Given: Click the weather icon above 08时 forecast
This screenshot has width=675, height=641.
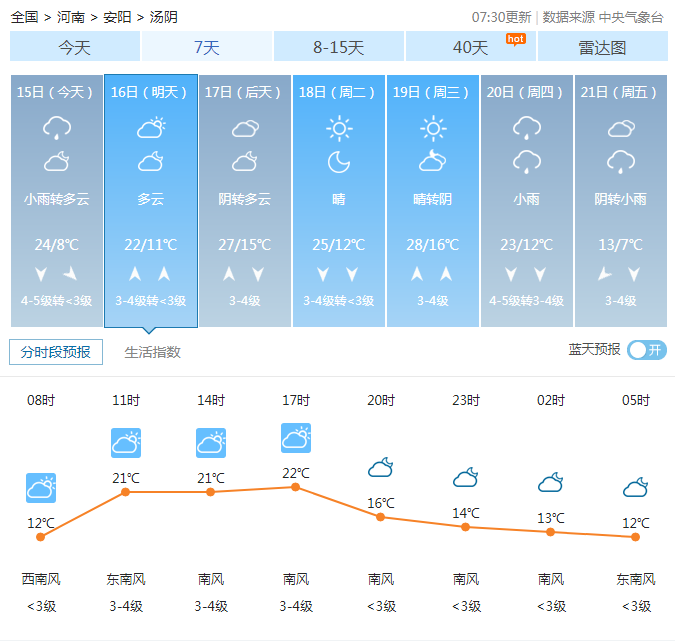Looking at the screenshot, I should pos(41,488).
